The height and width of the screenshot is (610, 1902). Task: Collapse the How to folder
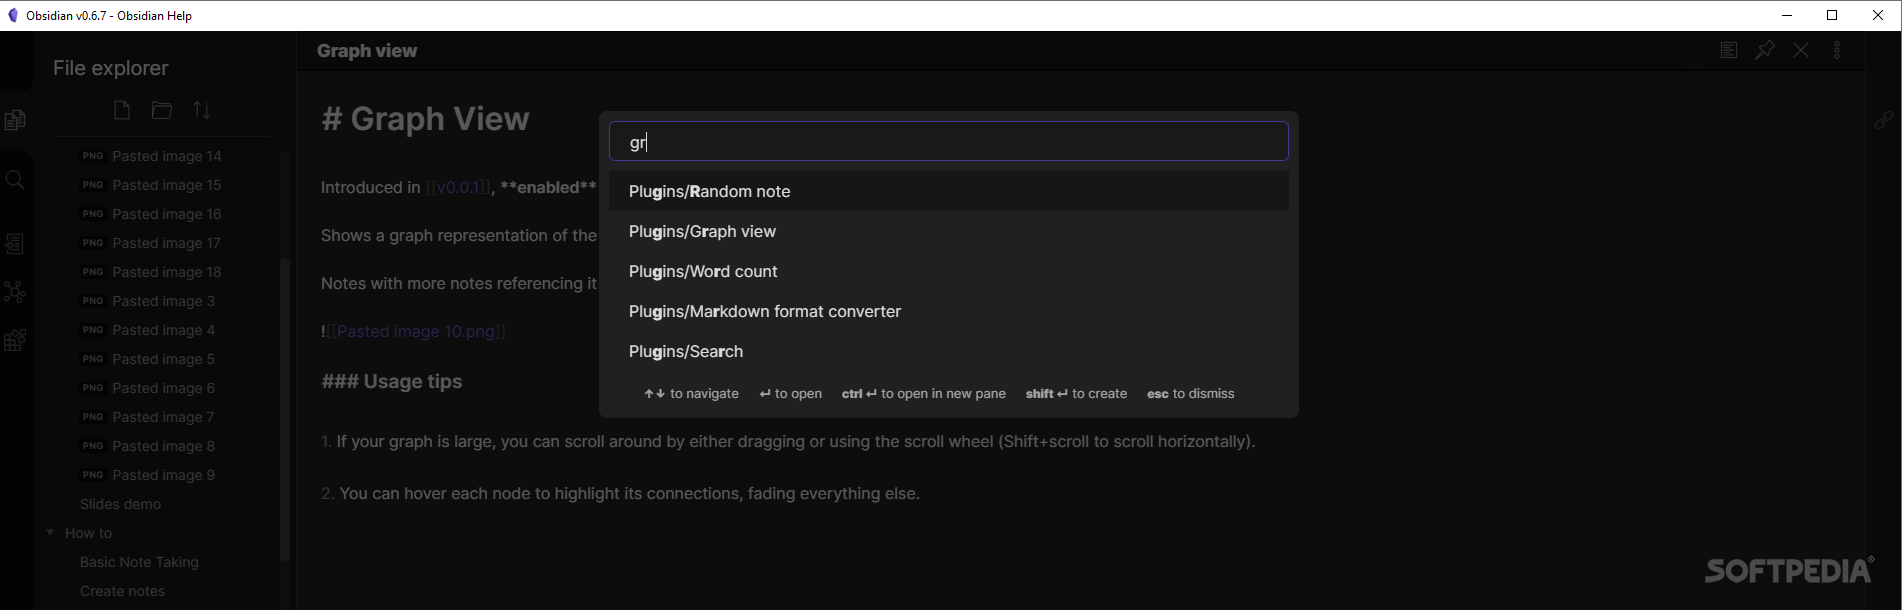coord(50,533)
